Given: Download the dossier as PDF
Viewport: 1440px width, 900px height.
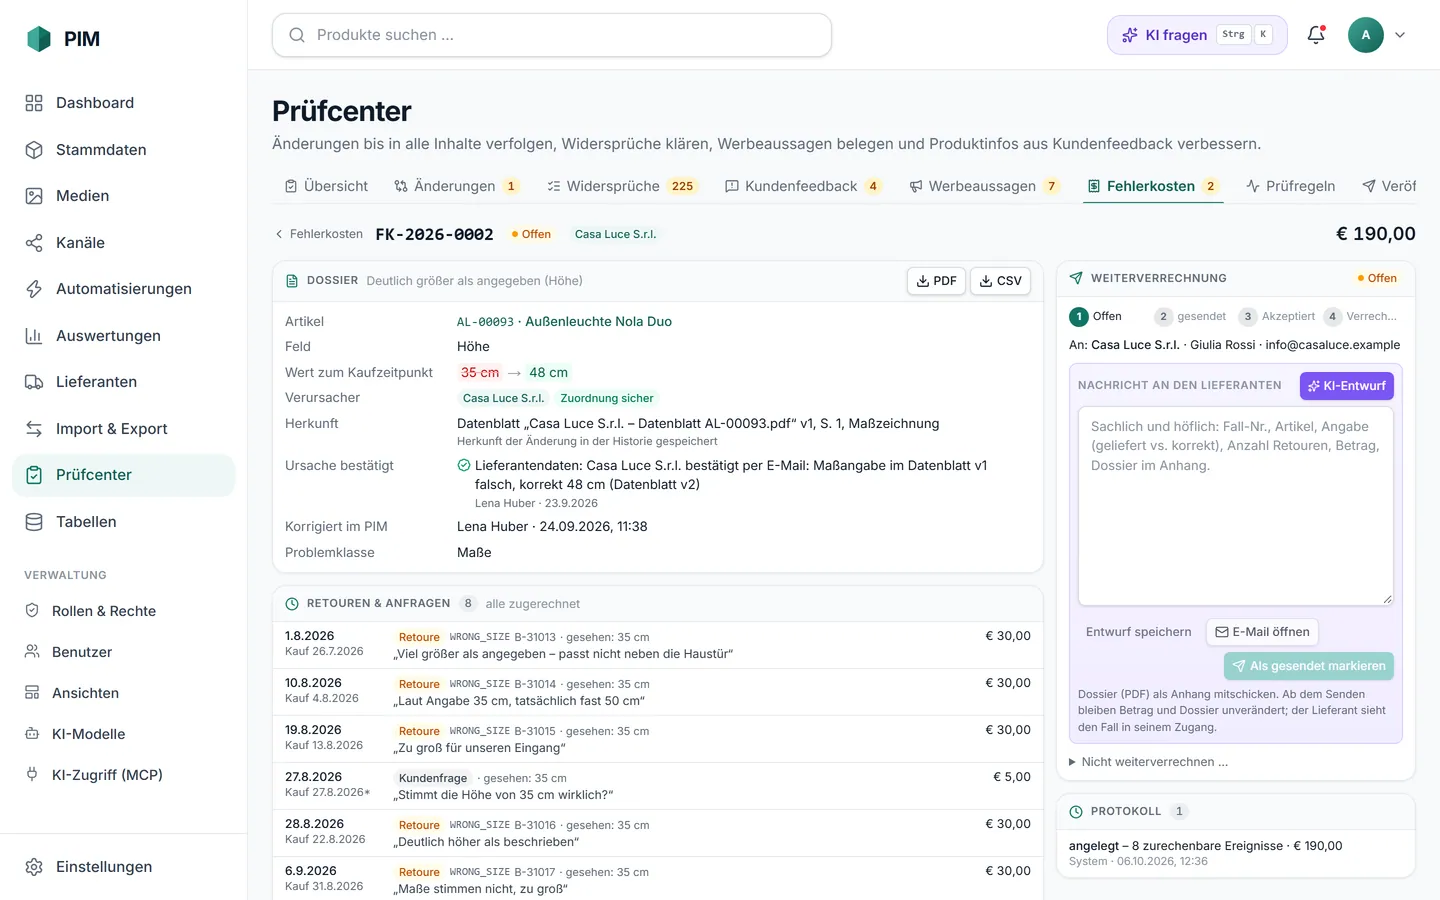Looking at the screenshot, I should [x=936, y=281].
